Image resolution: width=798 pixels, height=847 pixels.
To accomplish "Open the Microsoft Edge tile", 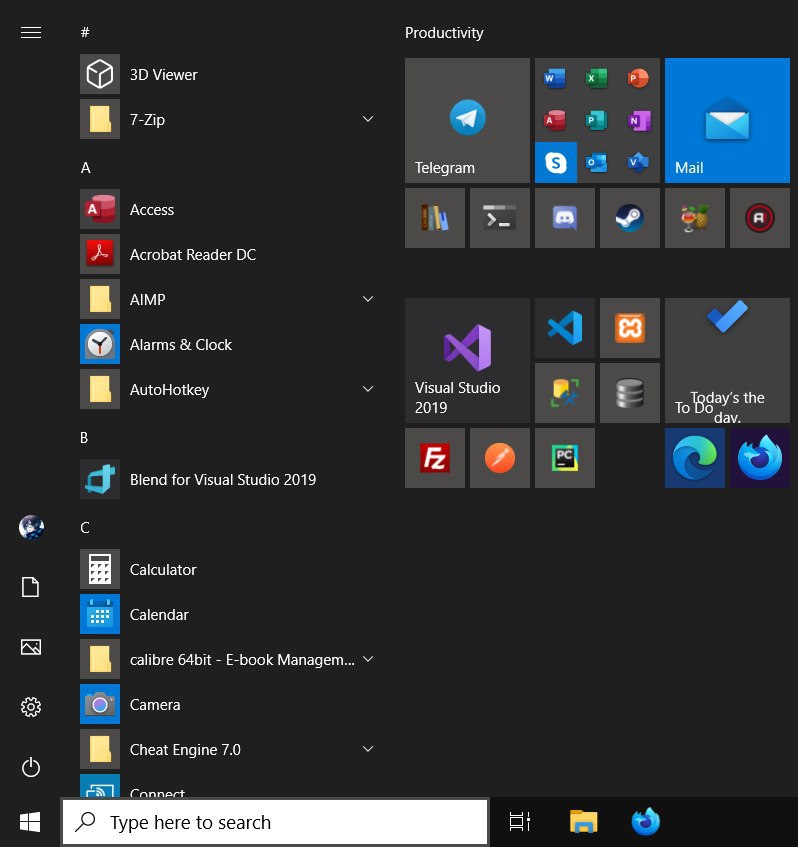I will (x=694, y=458).
